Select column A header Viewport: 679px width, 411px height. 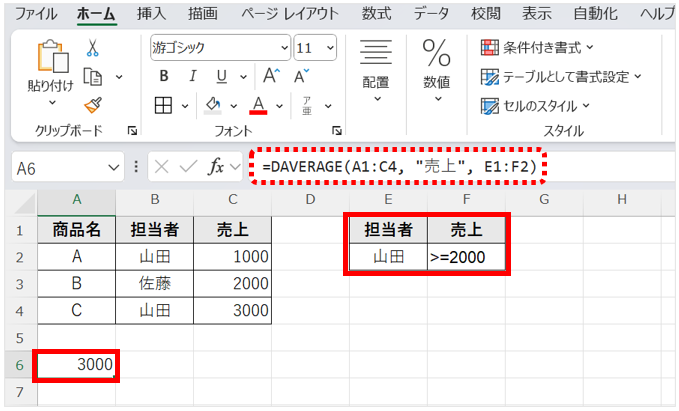click(77, 200)
